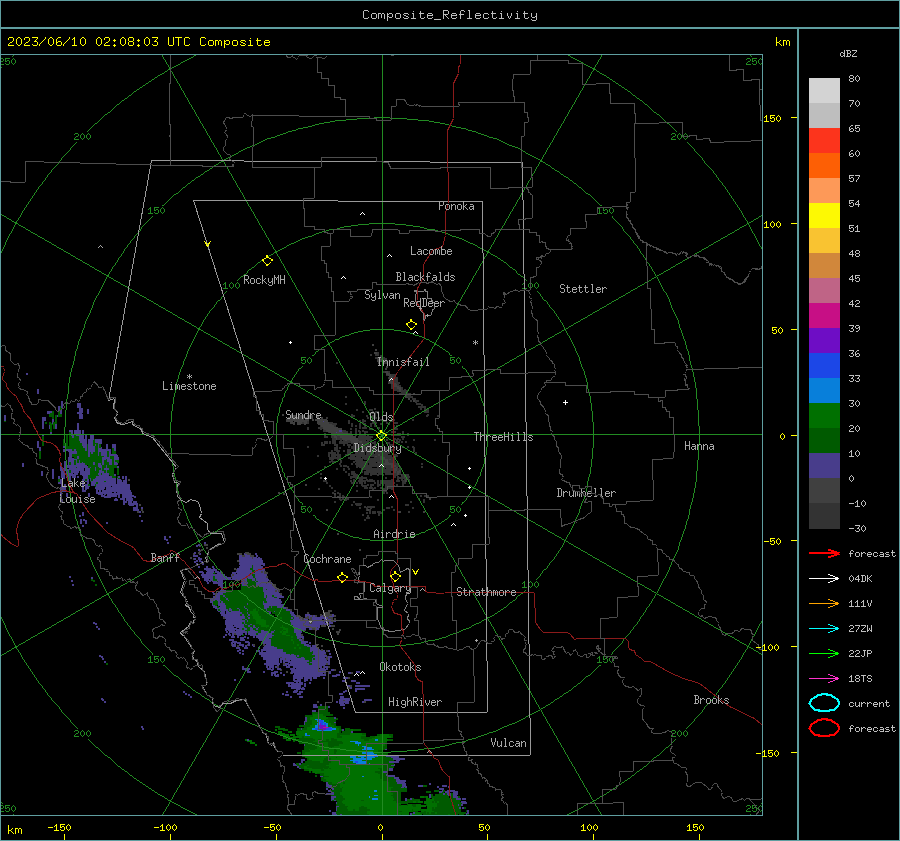Select the Cochrane label
This screenshot has width=900, height=841.
click(x=327, y=559)
